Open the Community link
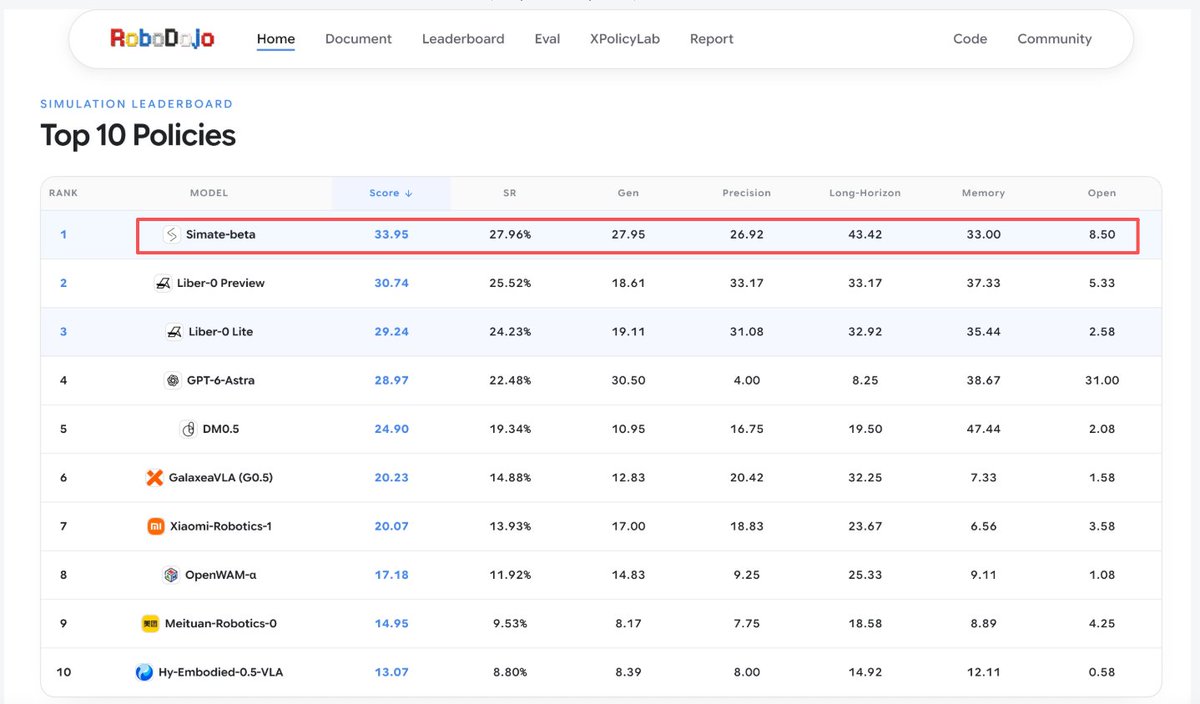The height and width of the screenshot is (704, 1200). (1054, 39)
